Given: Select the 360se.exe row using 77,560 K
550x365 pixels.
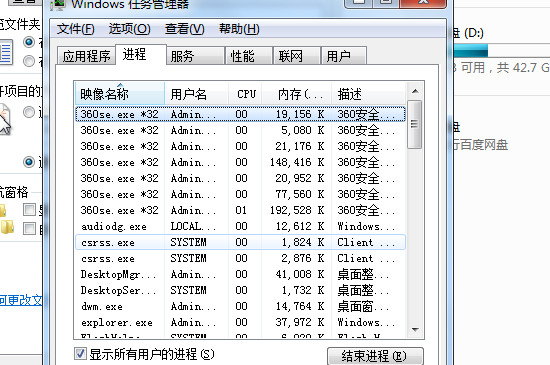Looking at the screenshot, I should coord(240,194).
